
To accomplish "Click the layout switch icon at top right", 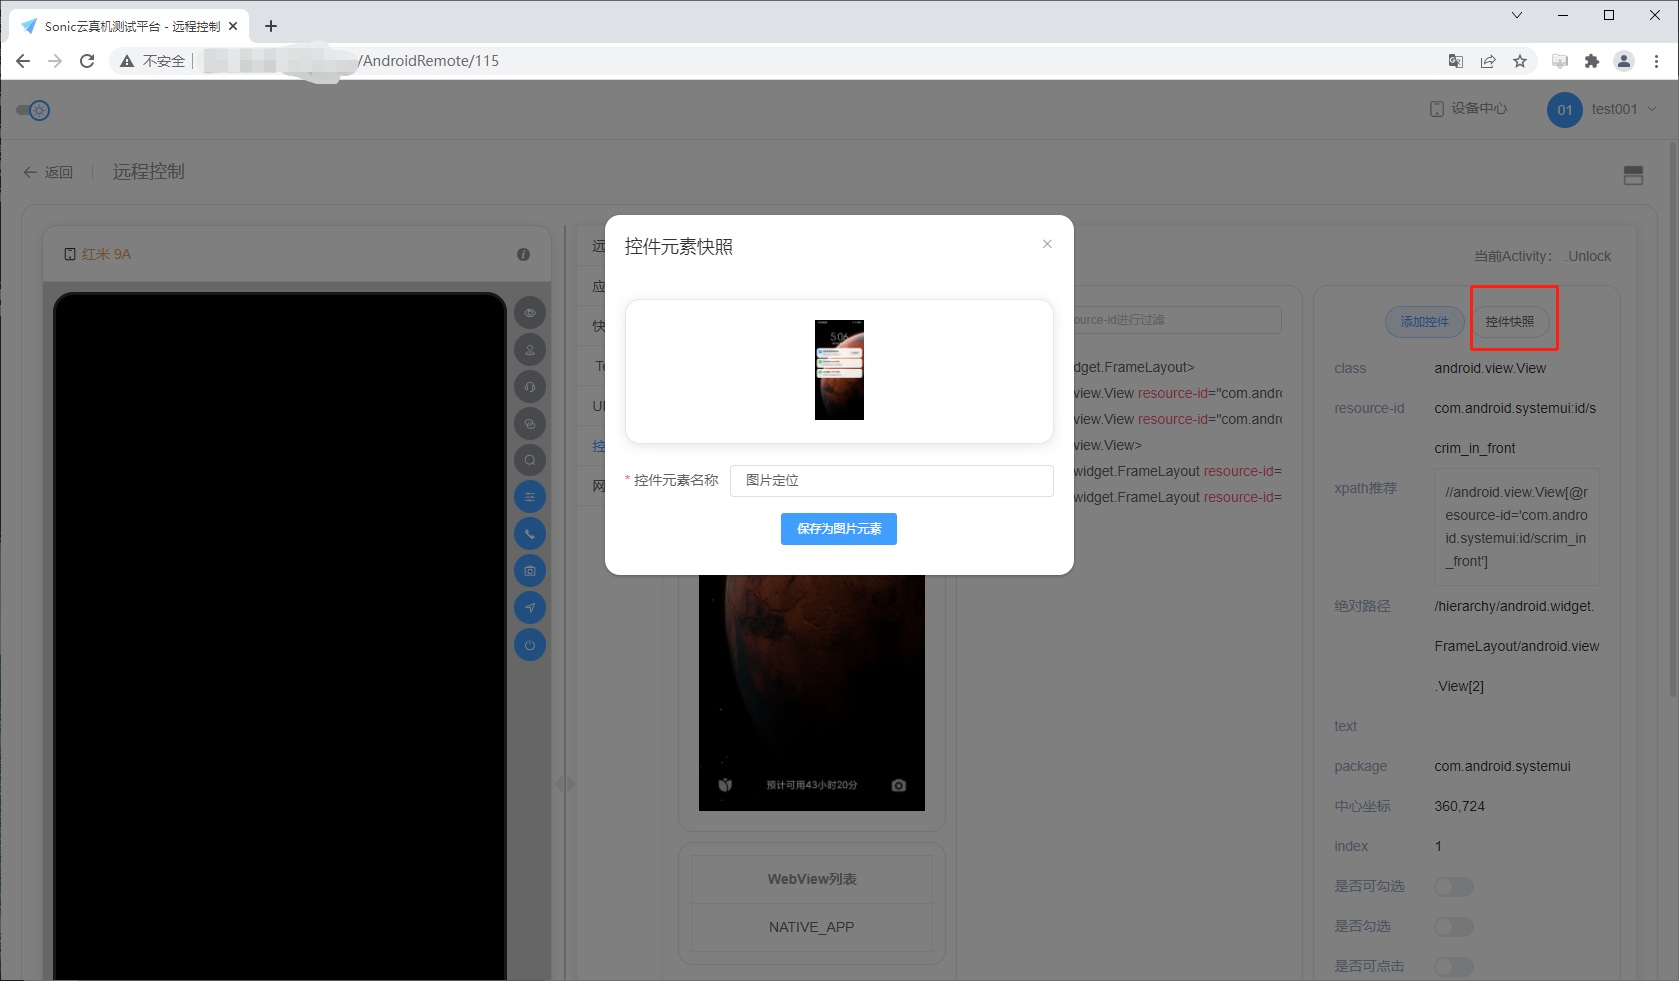I will tap(1633, 176).
